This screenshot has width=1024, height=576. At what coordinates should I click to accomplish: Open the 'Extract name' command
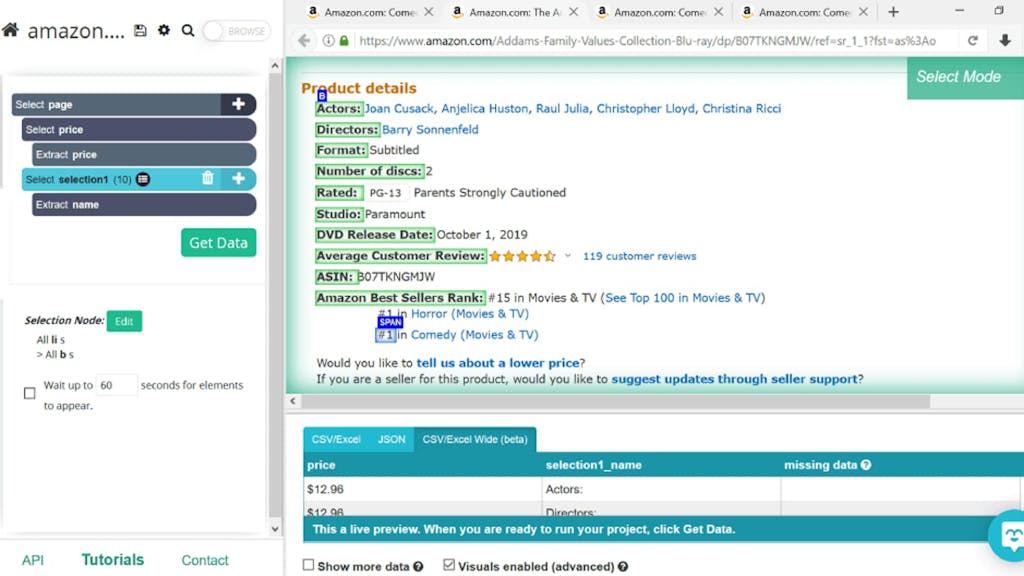click(x=144, y=204)
